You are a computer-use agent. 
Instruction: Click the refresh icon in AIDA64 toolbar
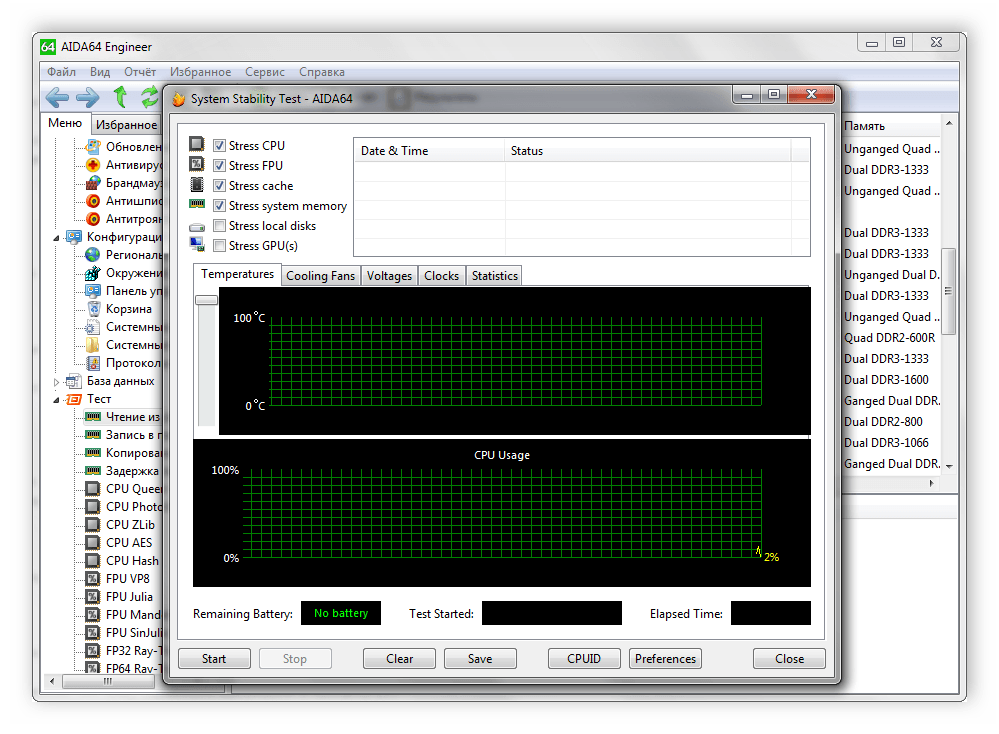pyautogui.click(x=150, y=97)
